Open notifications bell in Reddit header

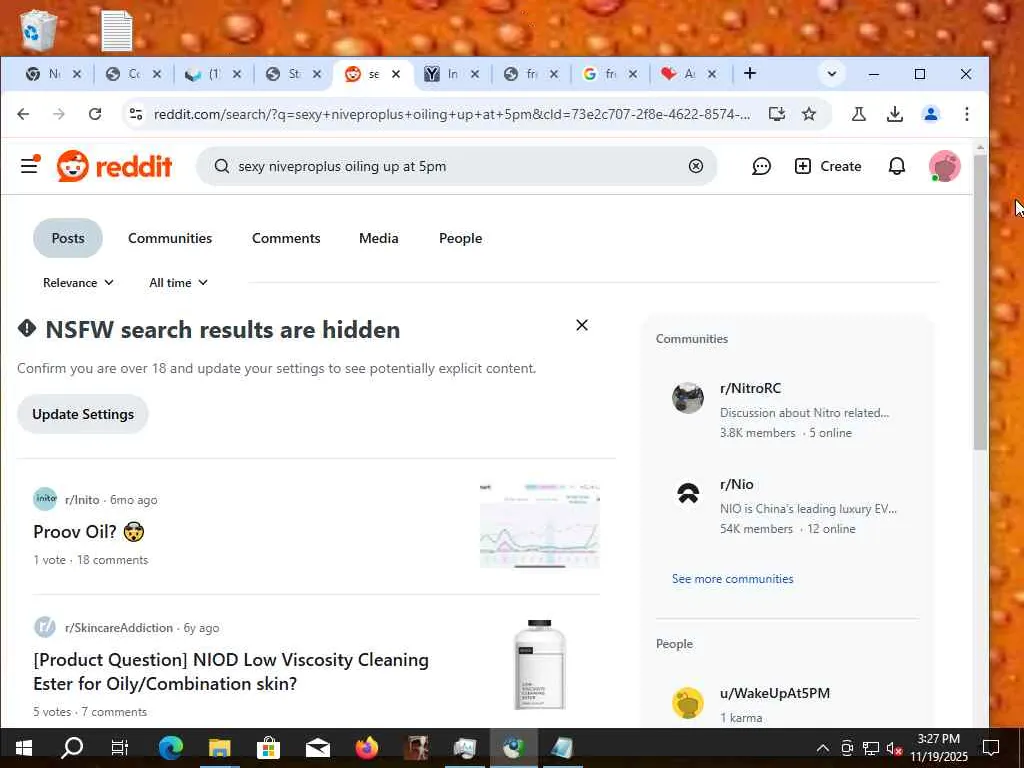pyautogui.click(x=897, y=167)
